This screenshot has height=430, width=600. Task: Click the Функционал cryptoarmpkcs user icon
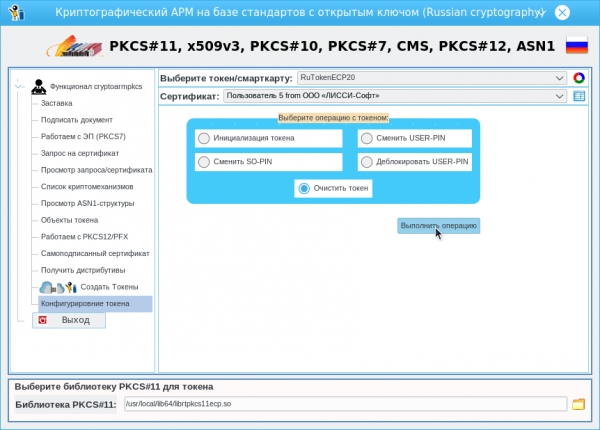(38, 87)
